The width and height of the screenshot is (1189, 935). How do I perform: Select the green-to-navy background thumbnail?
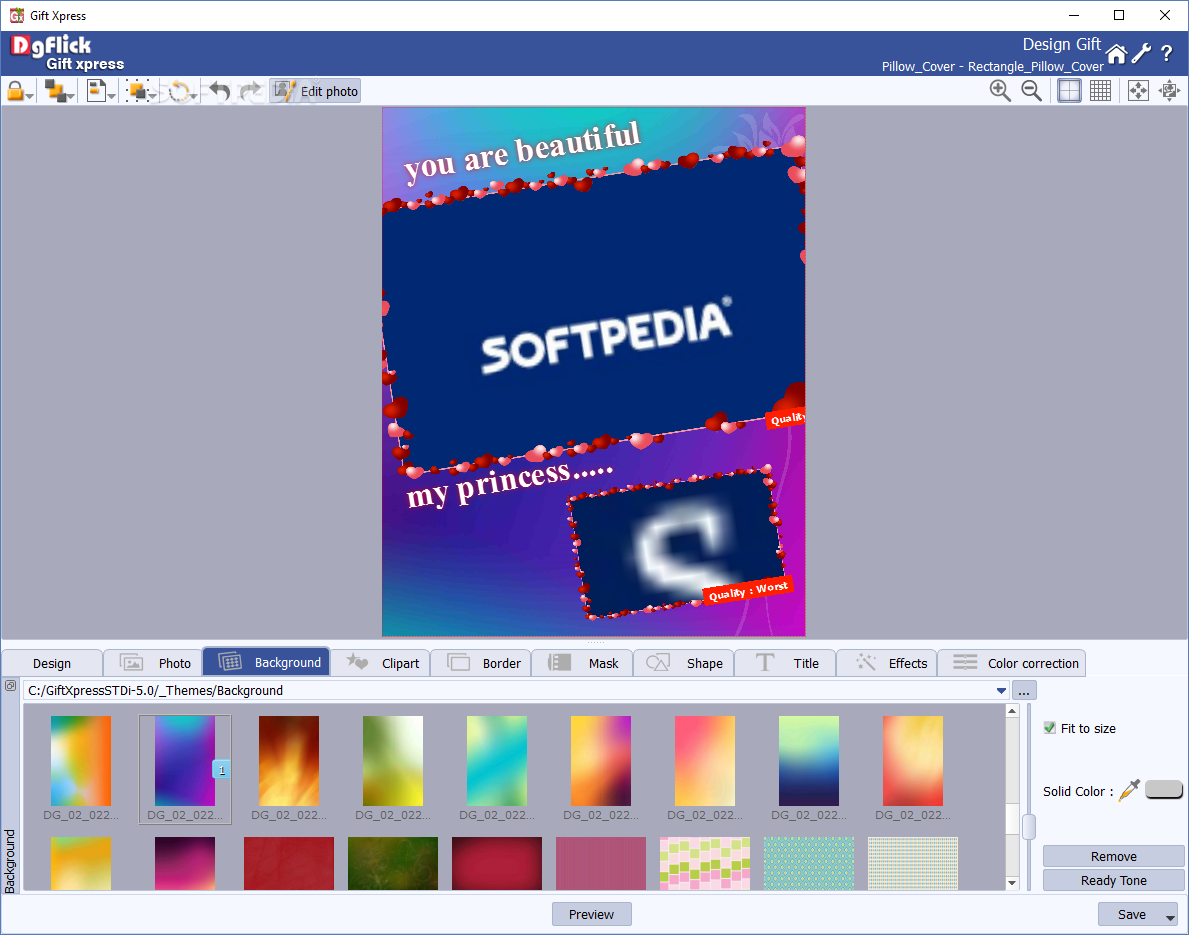pos(808,761)
